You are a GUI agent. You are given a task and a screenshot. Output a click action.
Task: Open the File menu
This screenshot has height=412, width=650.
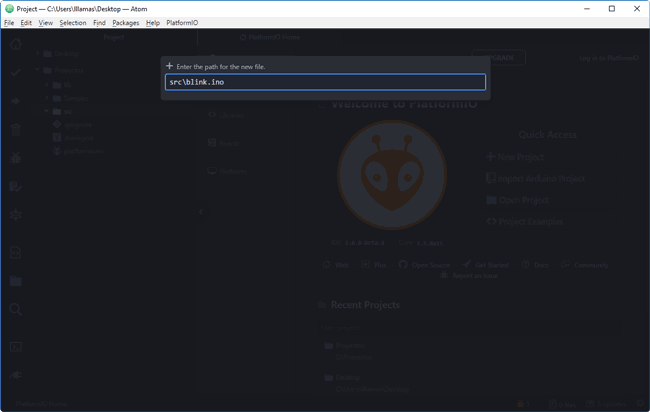[x=9, y=23]
